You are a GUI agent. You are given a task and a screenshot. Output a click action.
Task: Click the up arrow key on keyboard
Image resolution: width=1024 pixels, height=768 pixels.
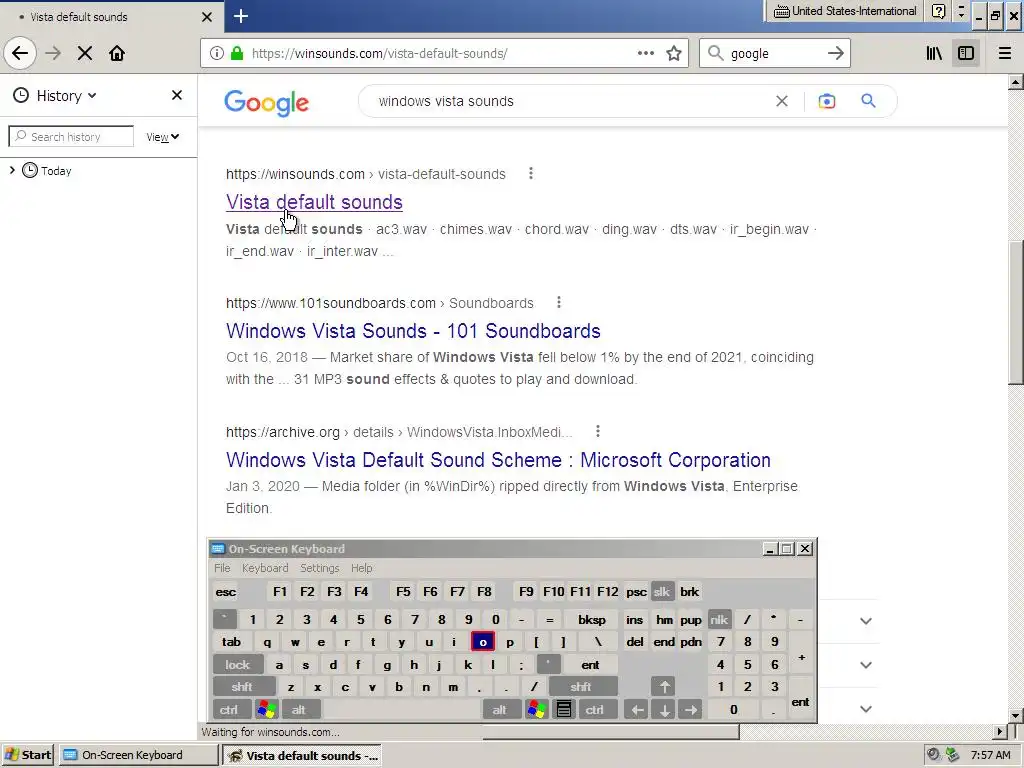664,687
